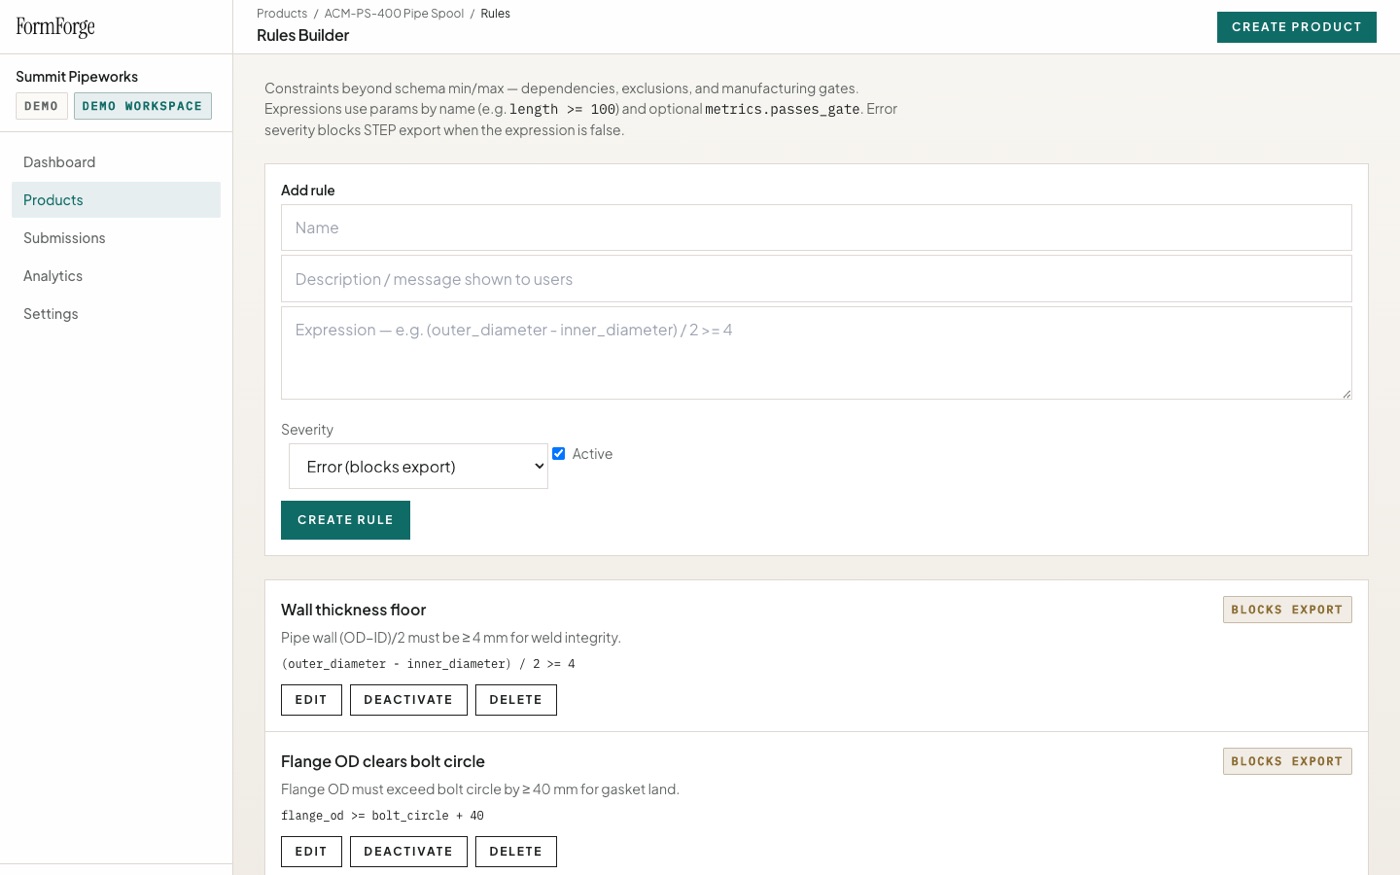Deactivate the Flange OD bolt circle rule
This screenshot has width=1400, height=875.
click(408, 852)
